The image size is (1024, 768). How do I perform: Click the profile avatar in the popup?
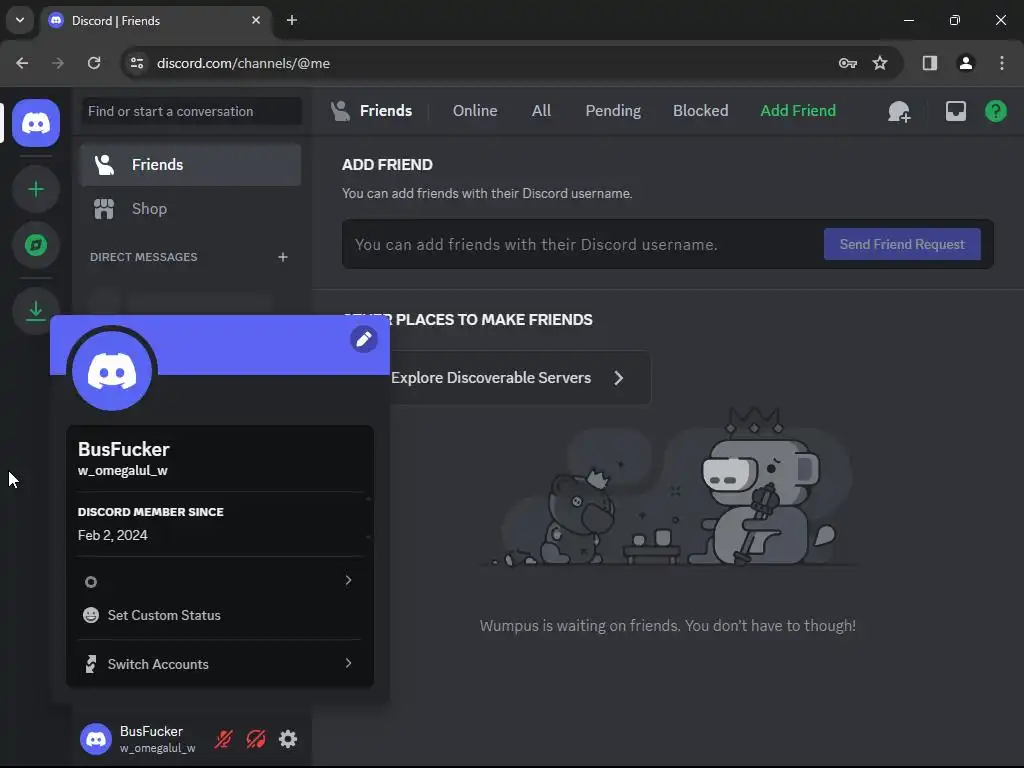(112, 371)
